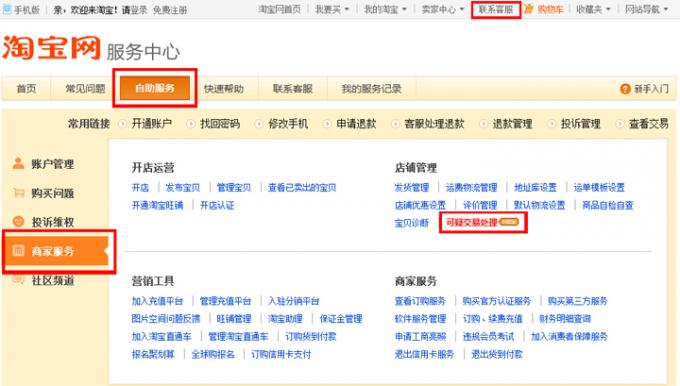Open the 卖家中心 dropdown
Viewport: 680px width, 386px height.
[442, 9]
